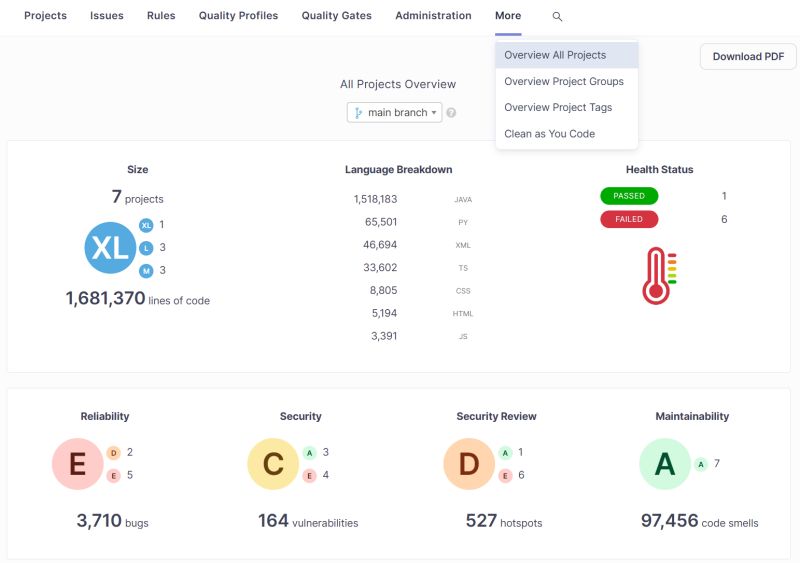The height and width of the screenshot is (563, 800).
Task: Click the small Security Review E badge
Action: click(x=505, y=476)
